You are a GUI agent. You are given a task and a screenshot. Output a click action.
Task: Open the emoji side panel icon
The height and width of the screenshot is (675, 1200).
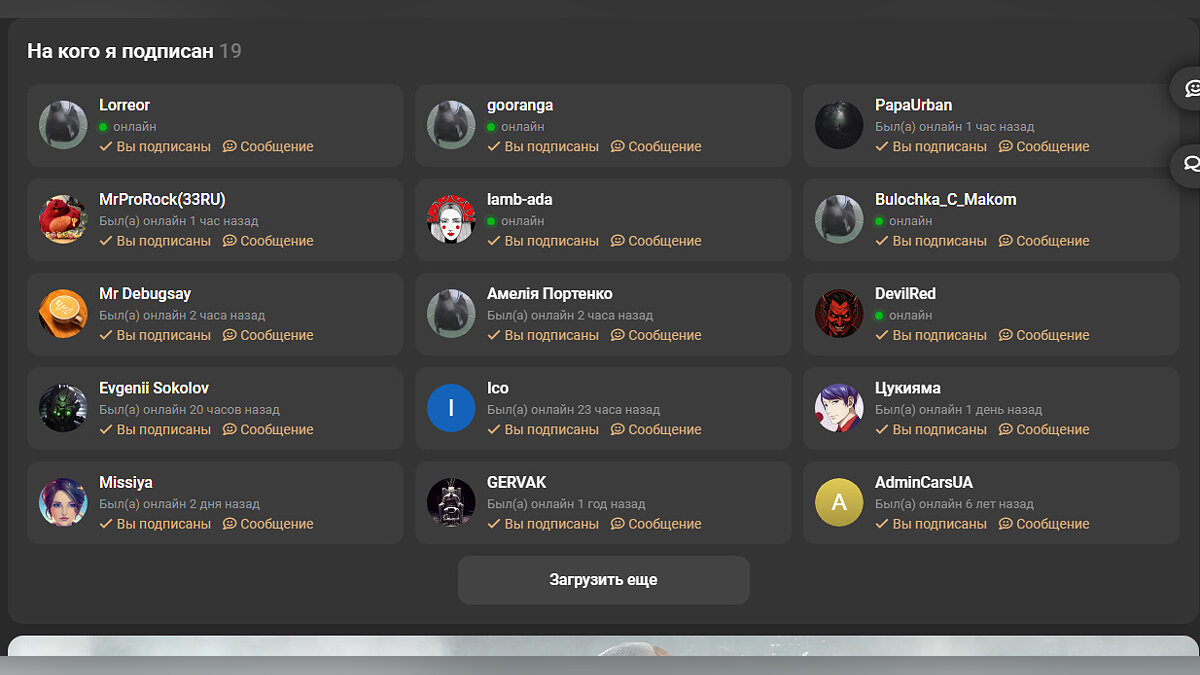pyautogui.click(x=1191, y=88)
